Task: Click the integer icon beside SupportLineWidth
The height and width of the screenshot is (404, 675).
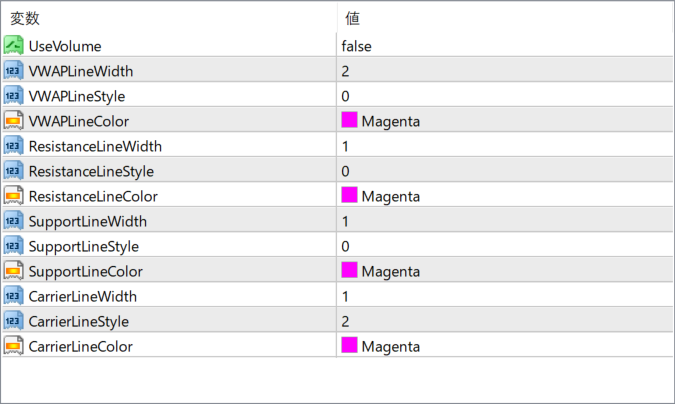Action: 13,221
